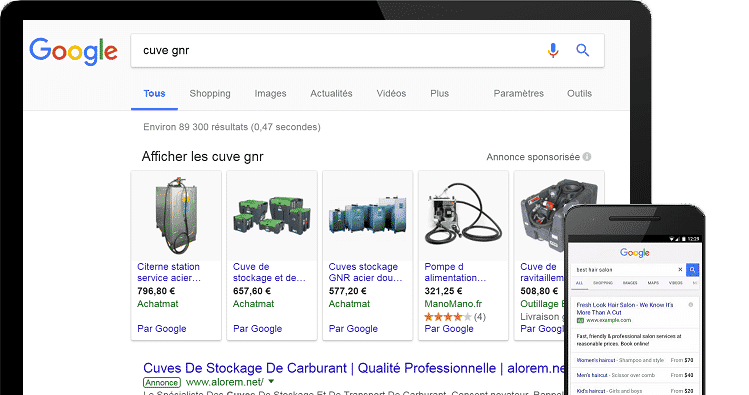Open the 'Cuves stockage GNR acier dou…' link
749x395 pixels.
(x=365, y=272)
